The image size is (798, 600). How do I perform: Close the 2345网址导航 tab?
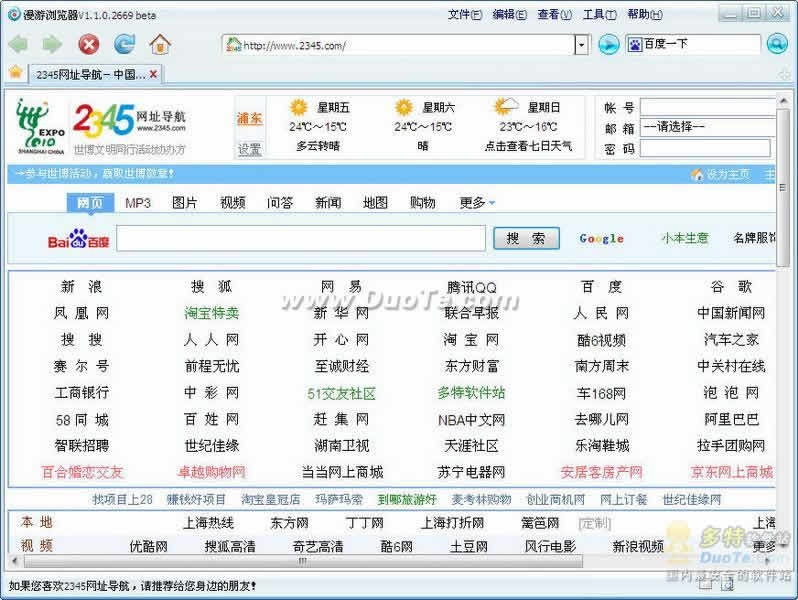click(153, 74)
